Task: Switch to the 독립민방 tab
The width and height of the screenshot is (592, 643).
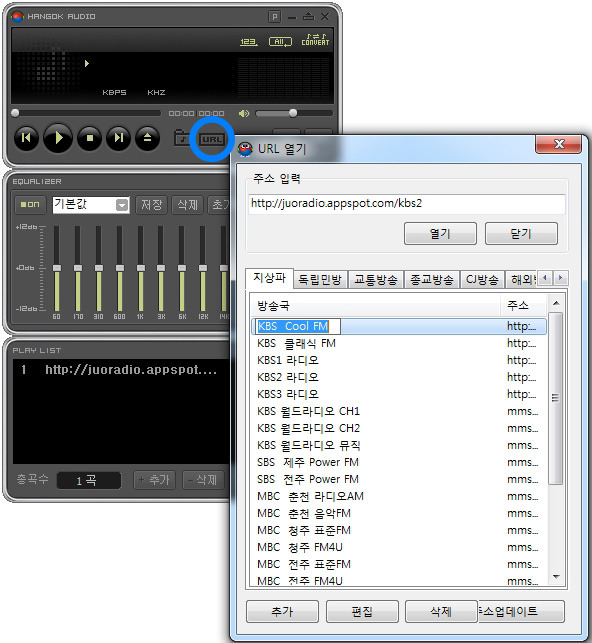Action: click(320, 280)
